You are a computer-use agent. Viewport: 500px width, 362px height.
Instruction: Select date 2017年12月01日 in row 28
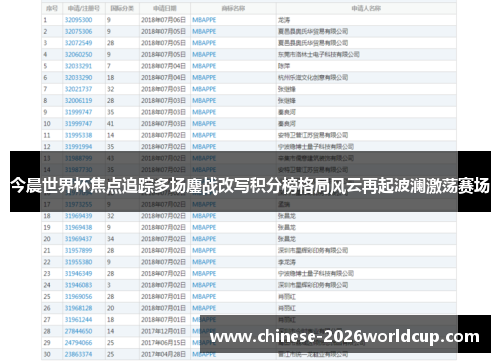point(163,331)
